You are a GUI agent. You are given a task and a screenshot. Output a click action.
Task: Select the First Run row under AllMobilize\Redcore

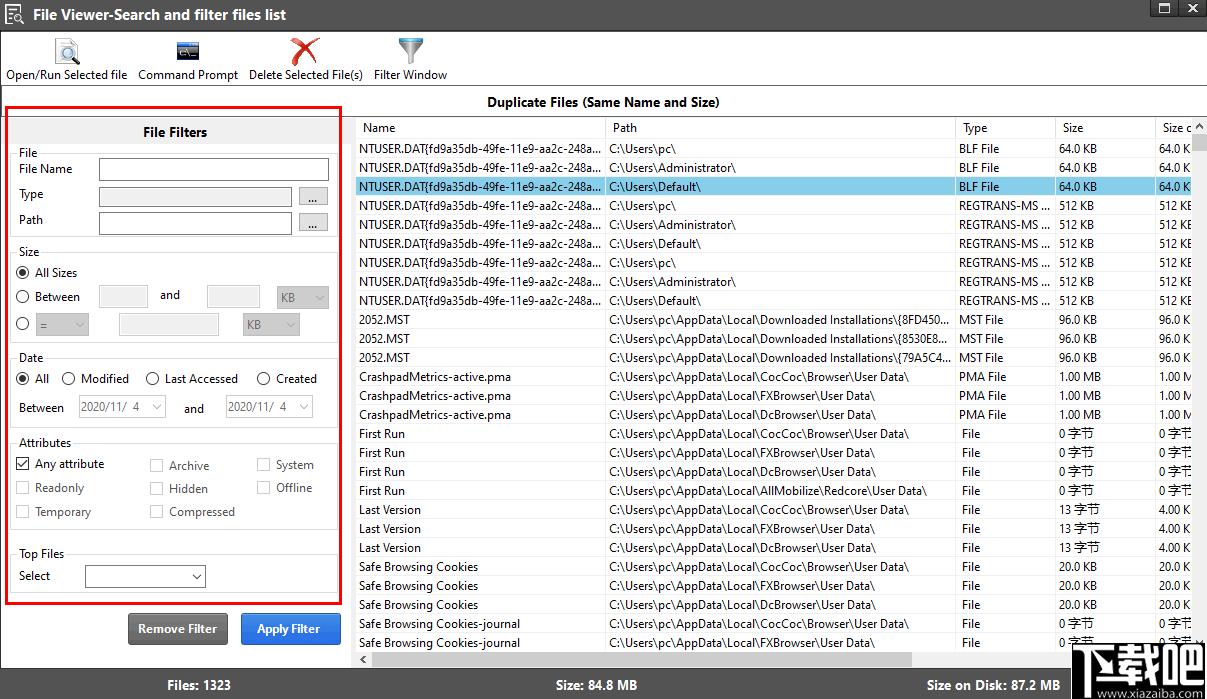773,491
